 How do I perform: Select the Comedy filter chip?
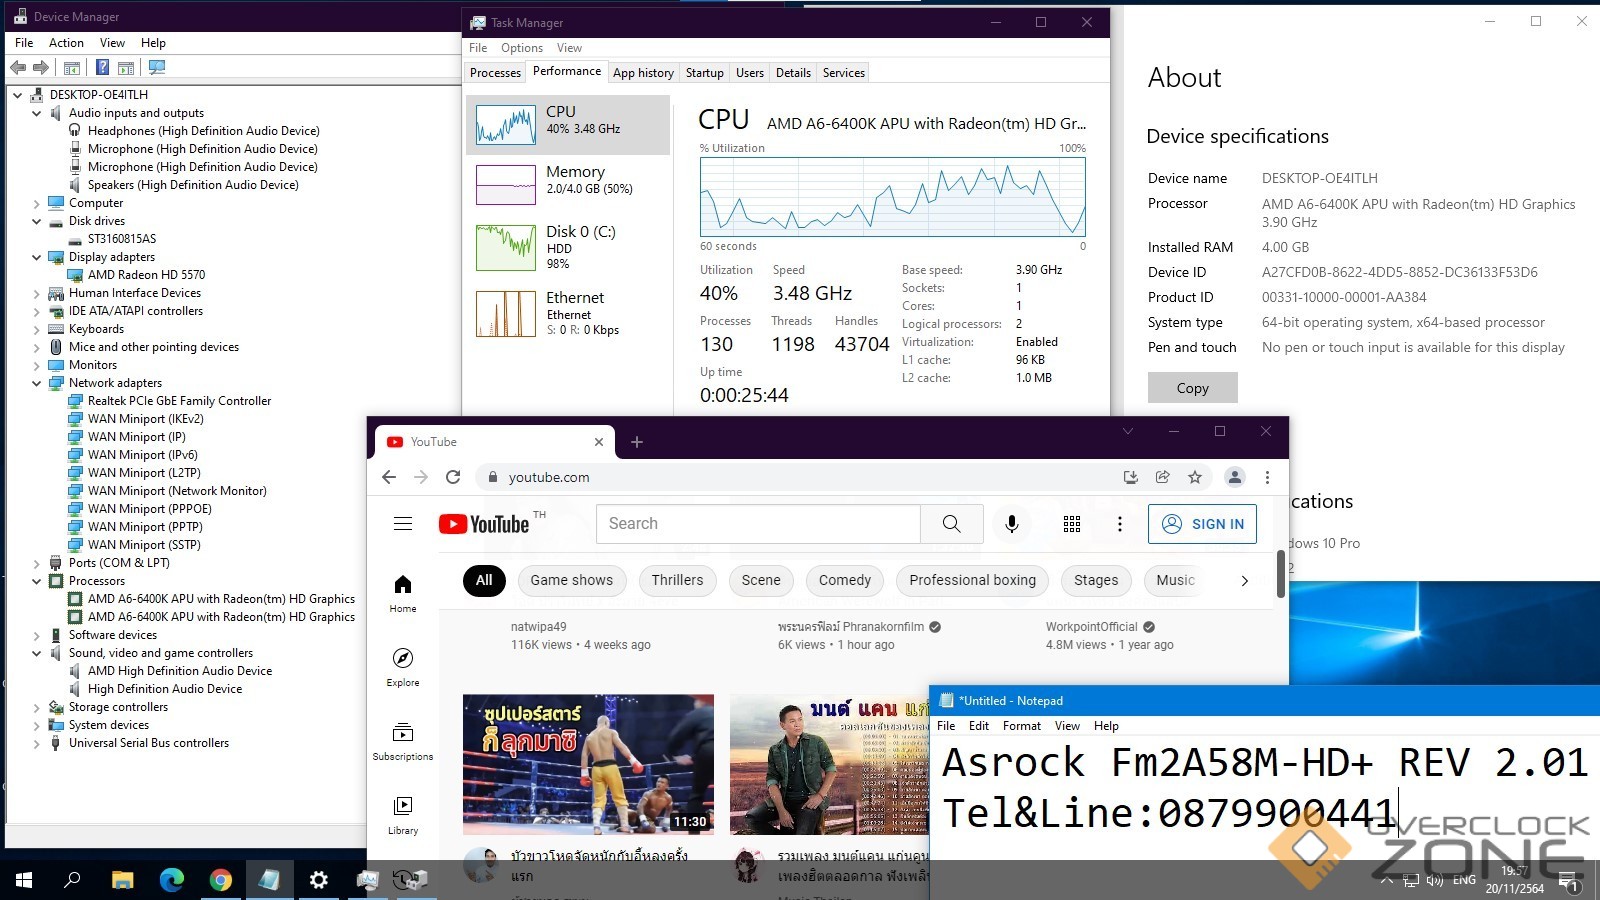[844, 580]
